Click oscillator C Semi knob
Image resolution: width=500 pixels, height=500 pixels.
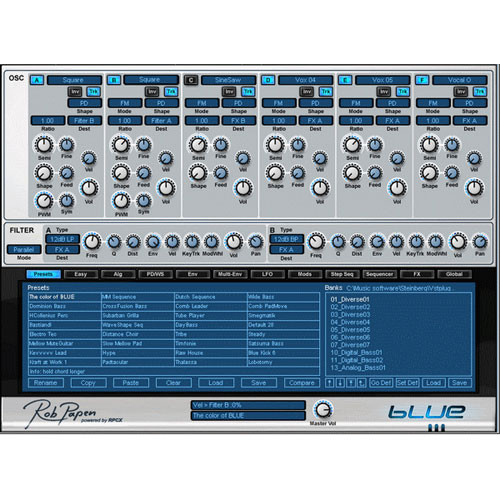click(x=198, y=145)
